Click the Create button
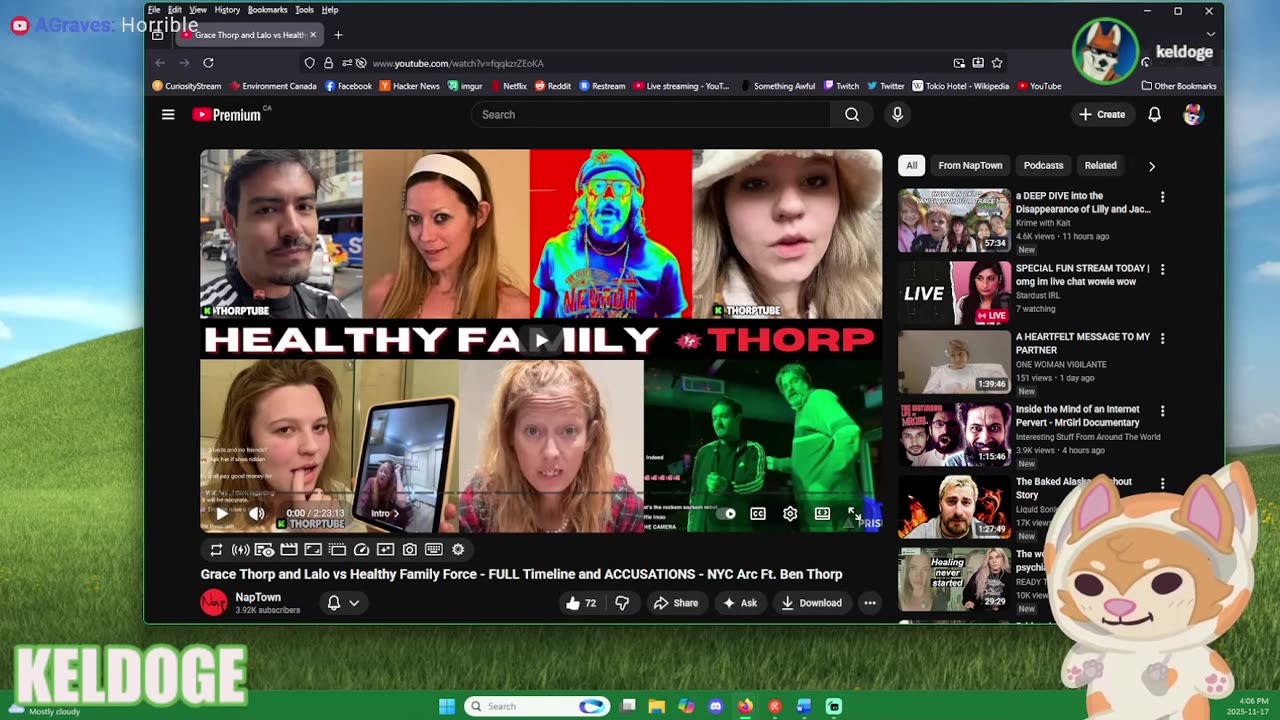The width and height of the screenshot is (1280, 720). (1101, 114)
